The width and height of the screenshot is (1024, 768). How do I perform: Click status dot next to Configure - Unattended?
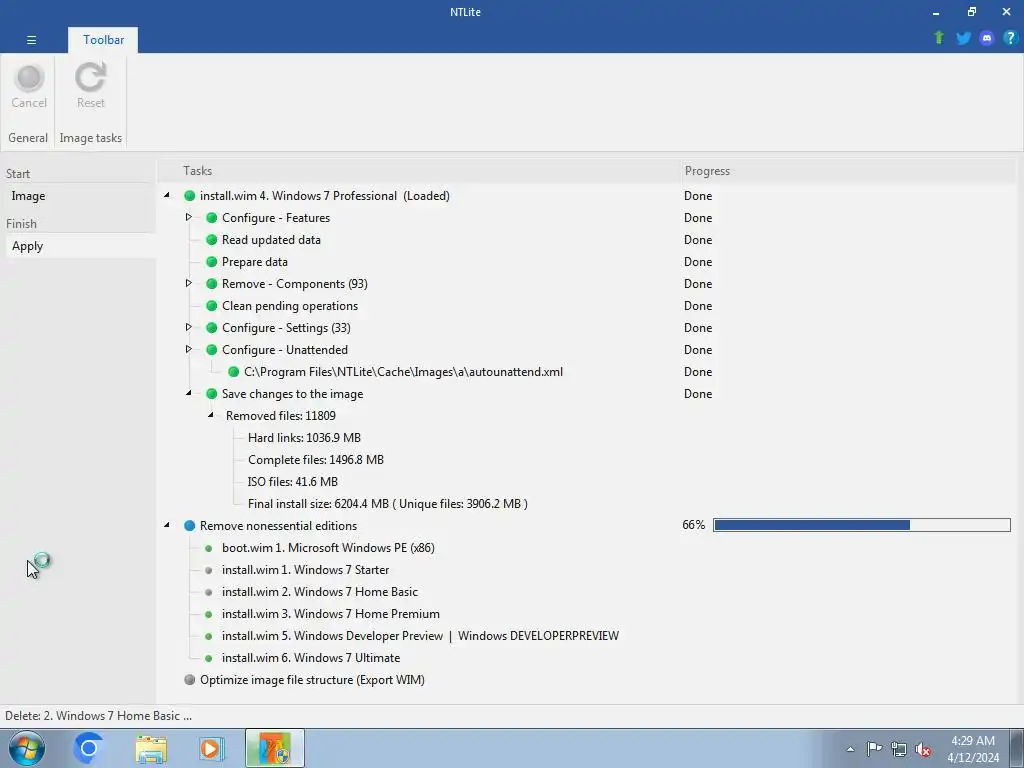click(212, 350)
